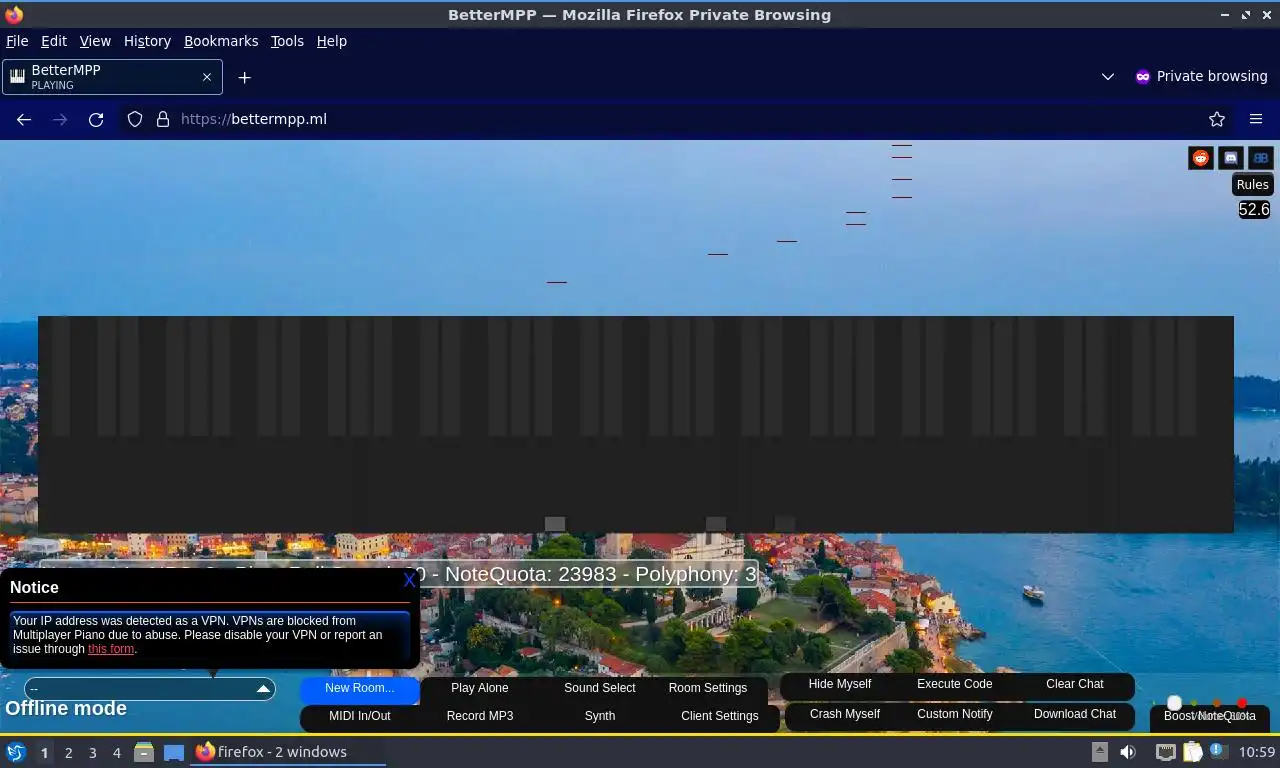The image size is (1280, 768).
Task: Click Record MP3
Action: coord(480,716)
